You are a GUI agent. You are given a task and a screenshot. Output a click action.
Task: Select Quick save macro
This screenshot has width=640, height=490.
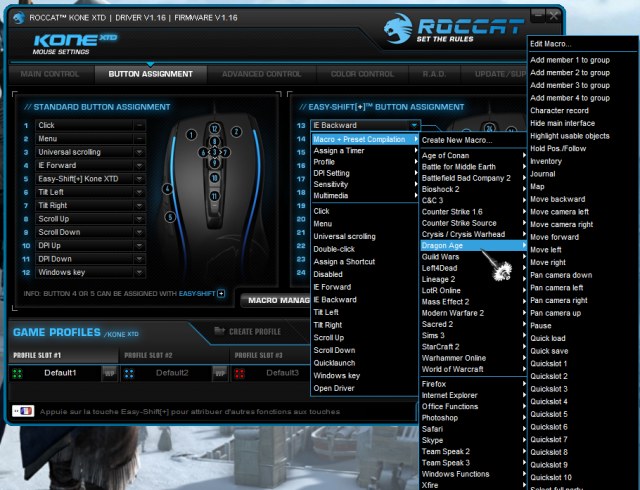(x=549, y=351)
